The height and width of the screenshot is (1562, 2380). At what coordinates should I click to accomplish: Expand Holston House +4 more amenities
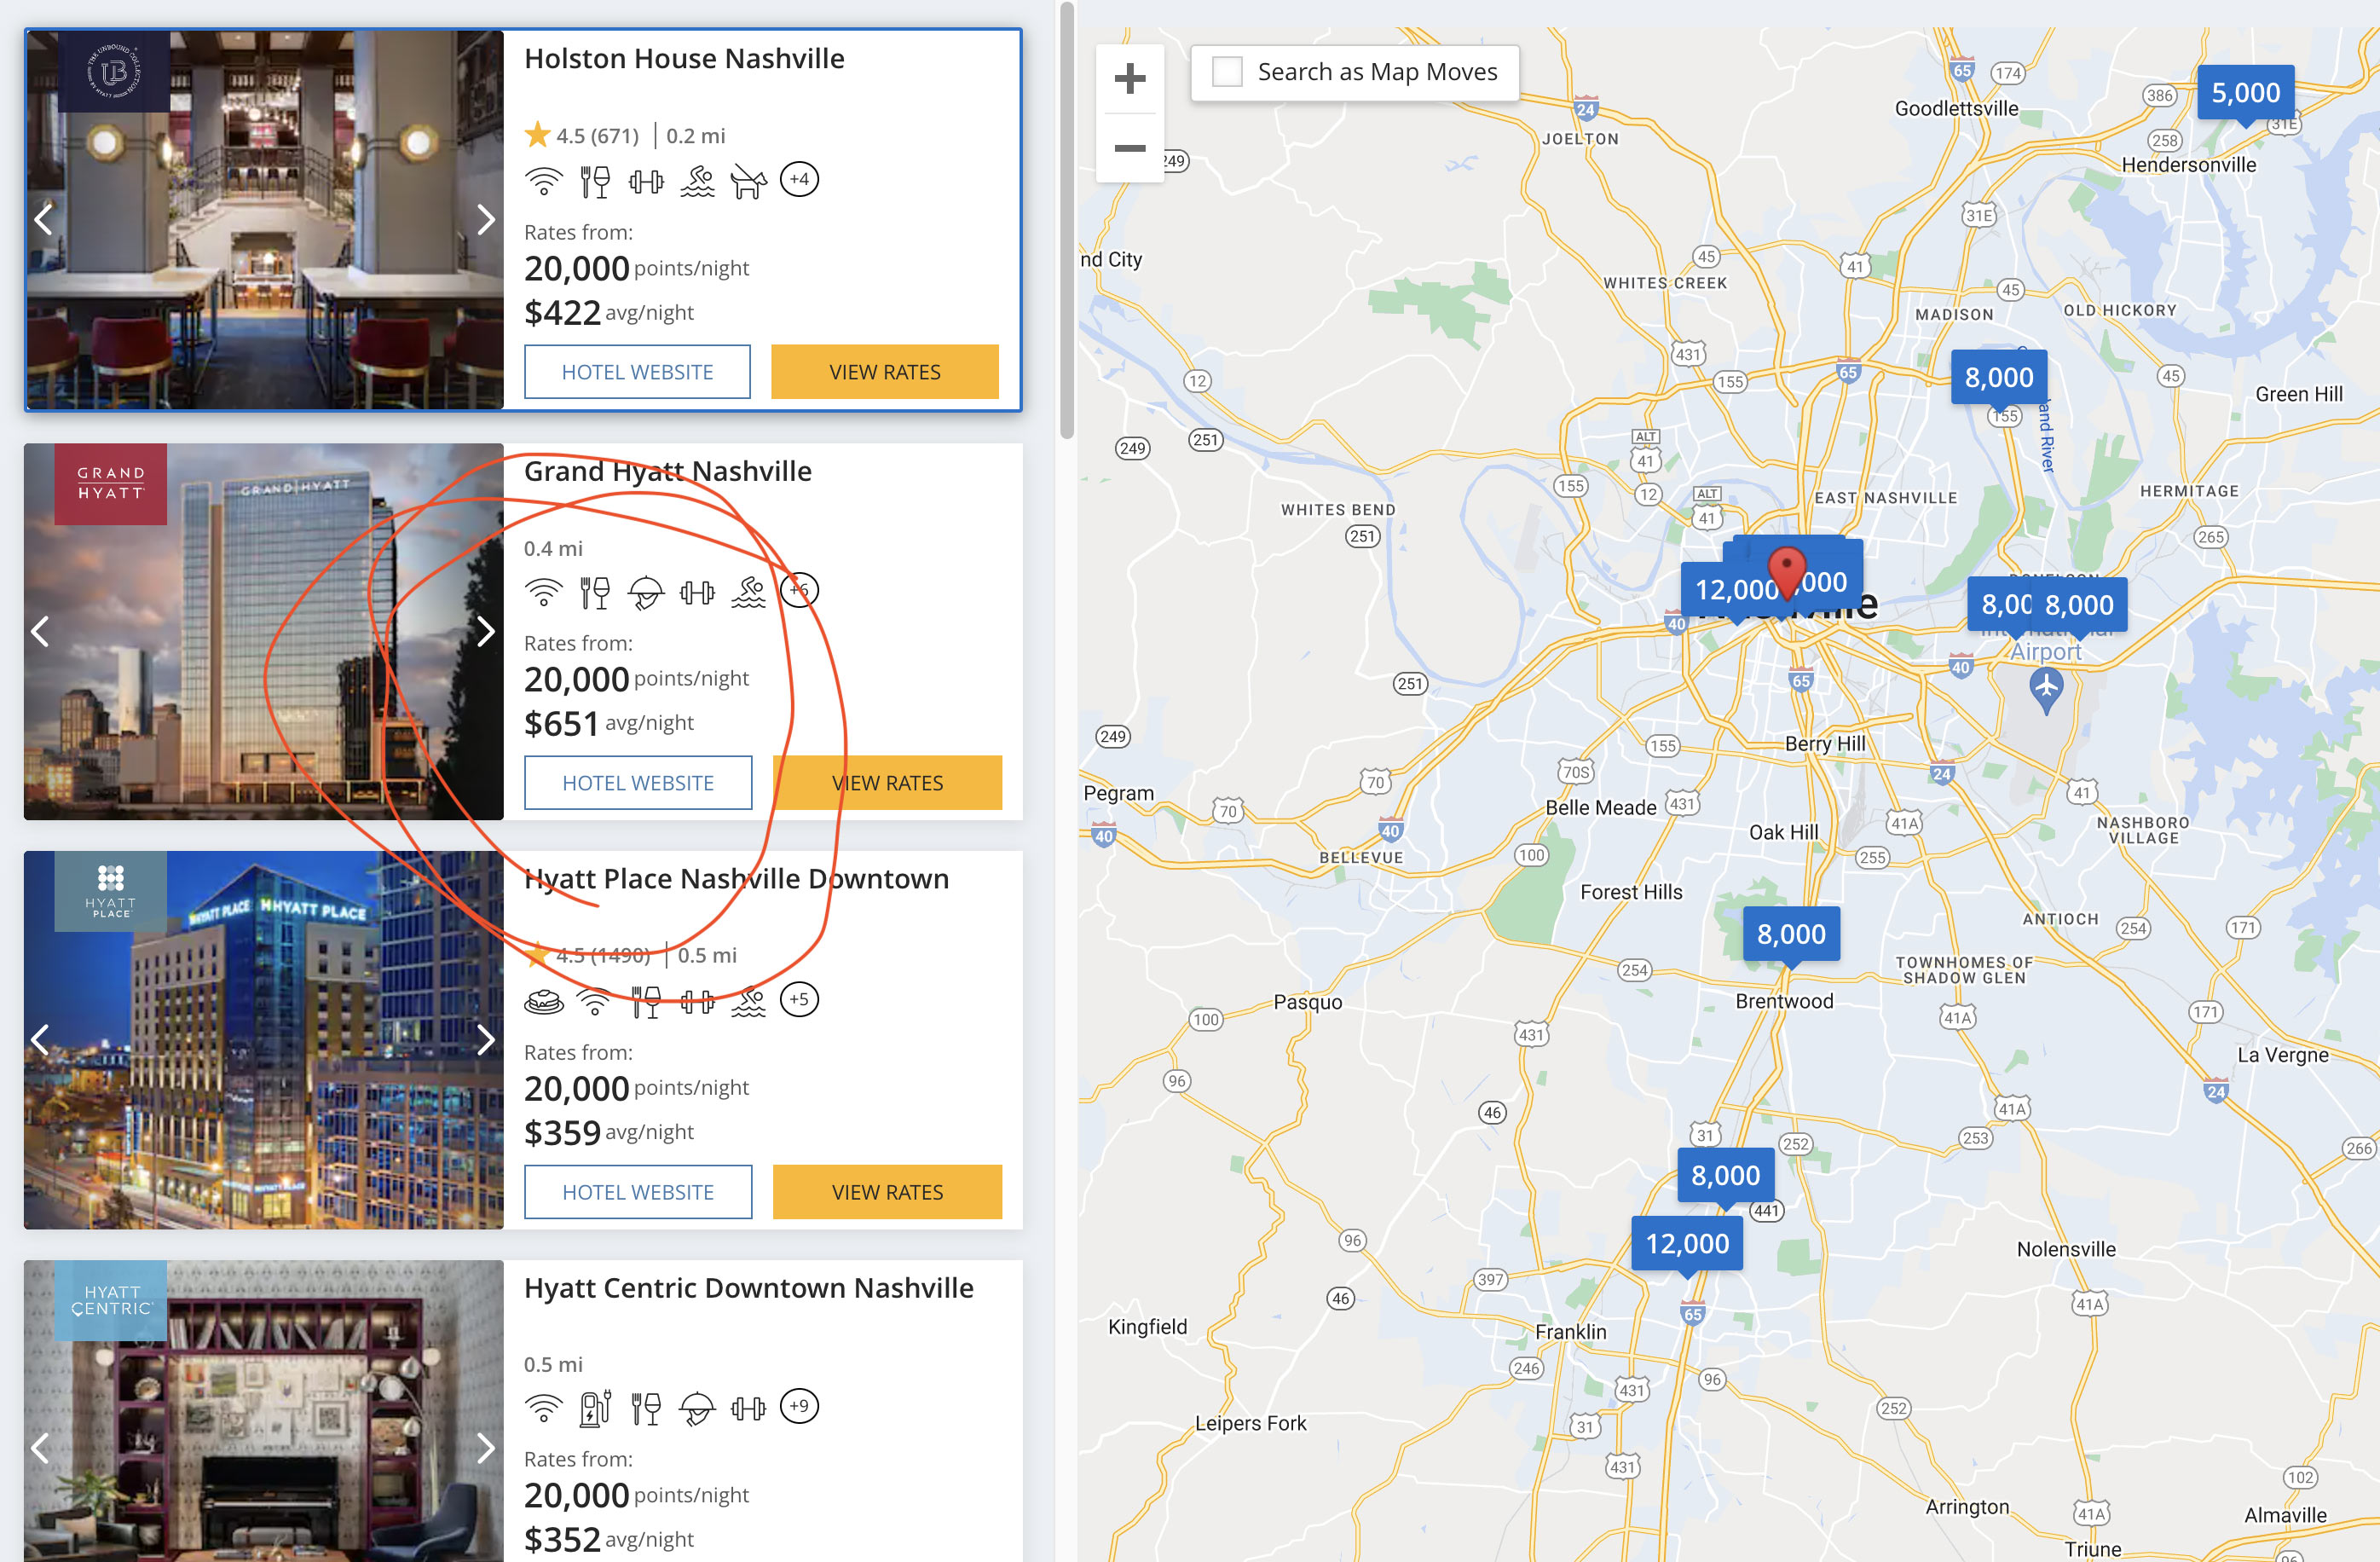[799, 180]
